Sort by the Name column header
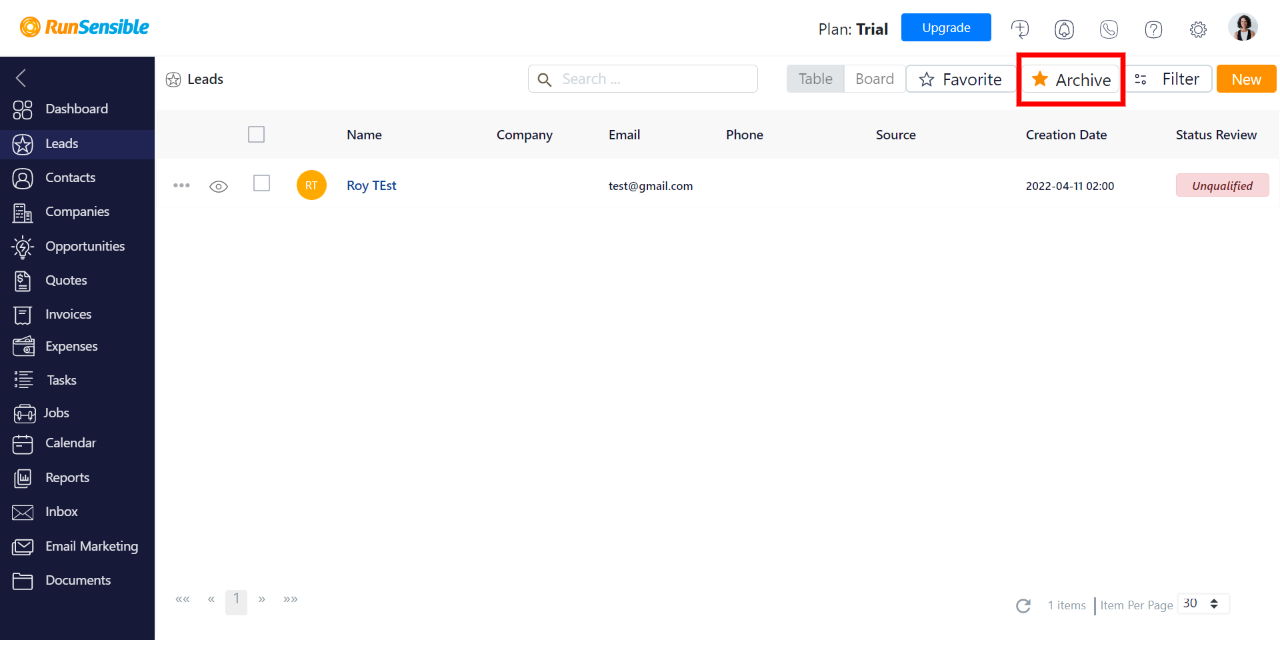 point(364,135)
